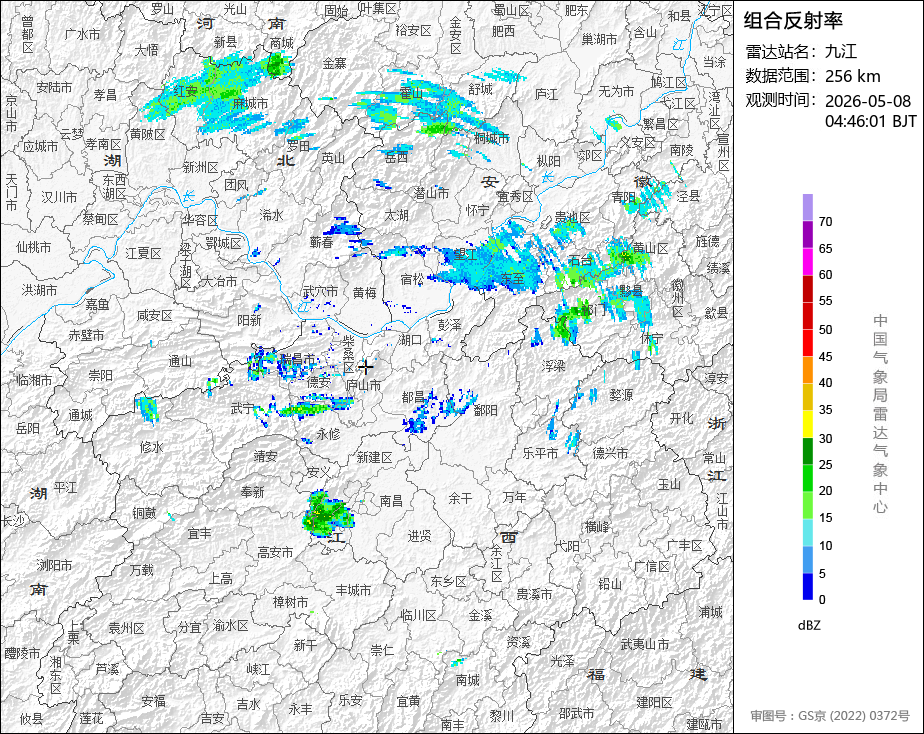Click the 浮梁 county label

point(553,366)
